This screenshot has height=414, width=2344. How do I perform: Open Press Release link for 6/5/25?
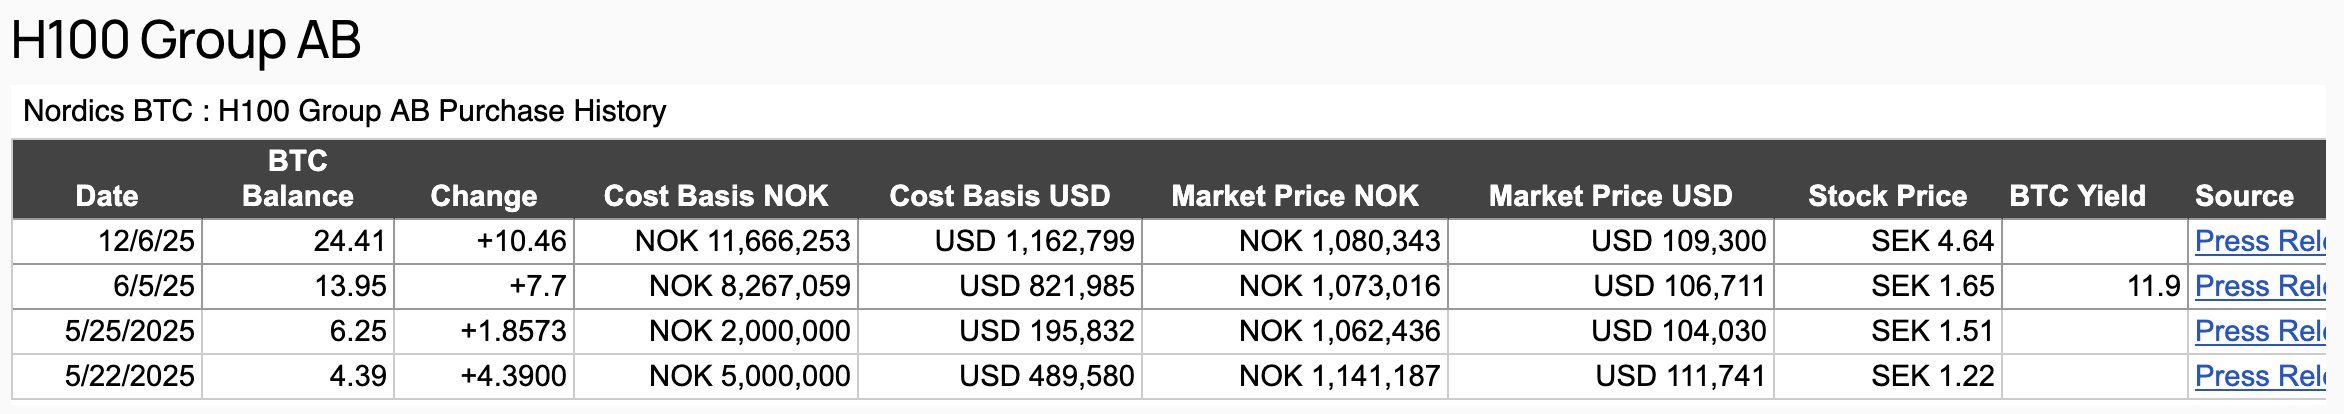point(2260,286)
